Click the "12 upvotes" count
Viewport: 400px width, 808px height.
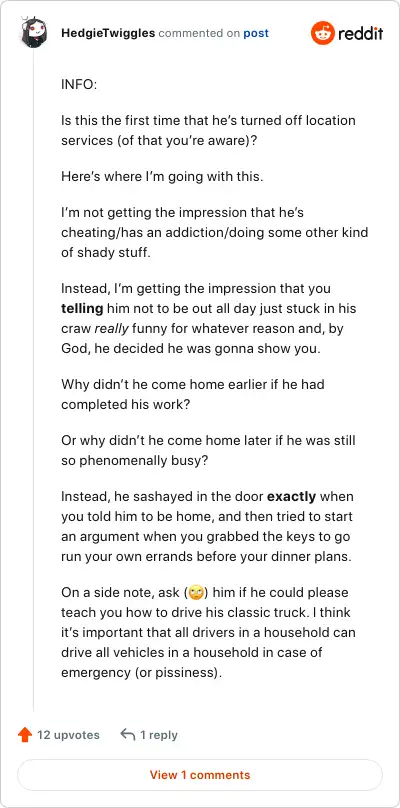[x=68, y=735]
